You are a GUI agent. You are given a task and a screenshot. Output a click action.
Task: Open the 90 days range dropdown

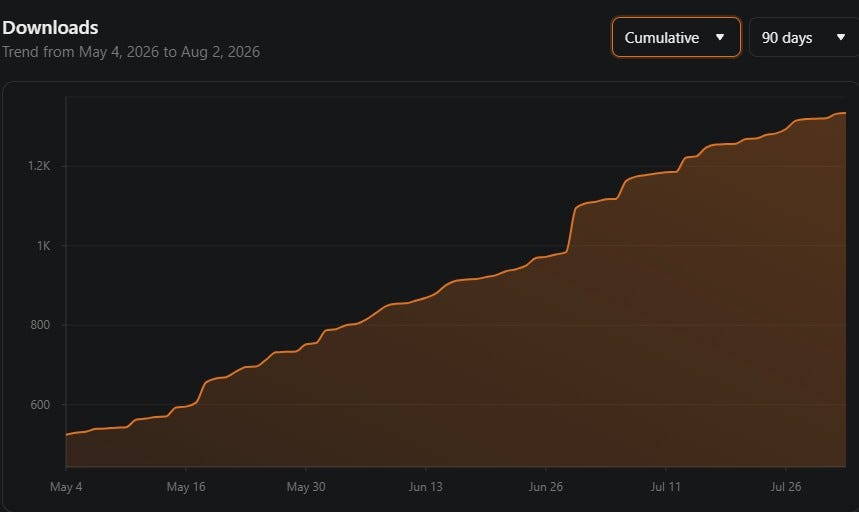804,37
